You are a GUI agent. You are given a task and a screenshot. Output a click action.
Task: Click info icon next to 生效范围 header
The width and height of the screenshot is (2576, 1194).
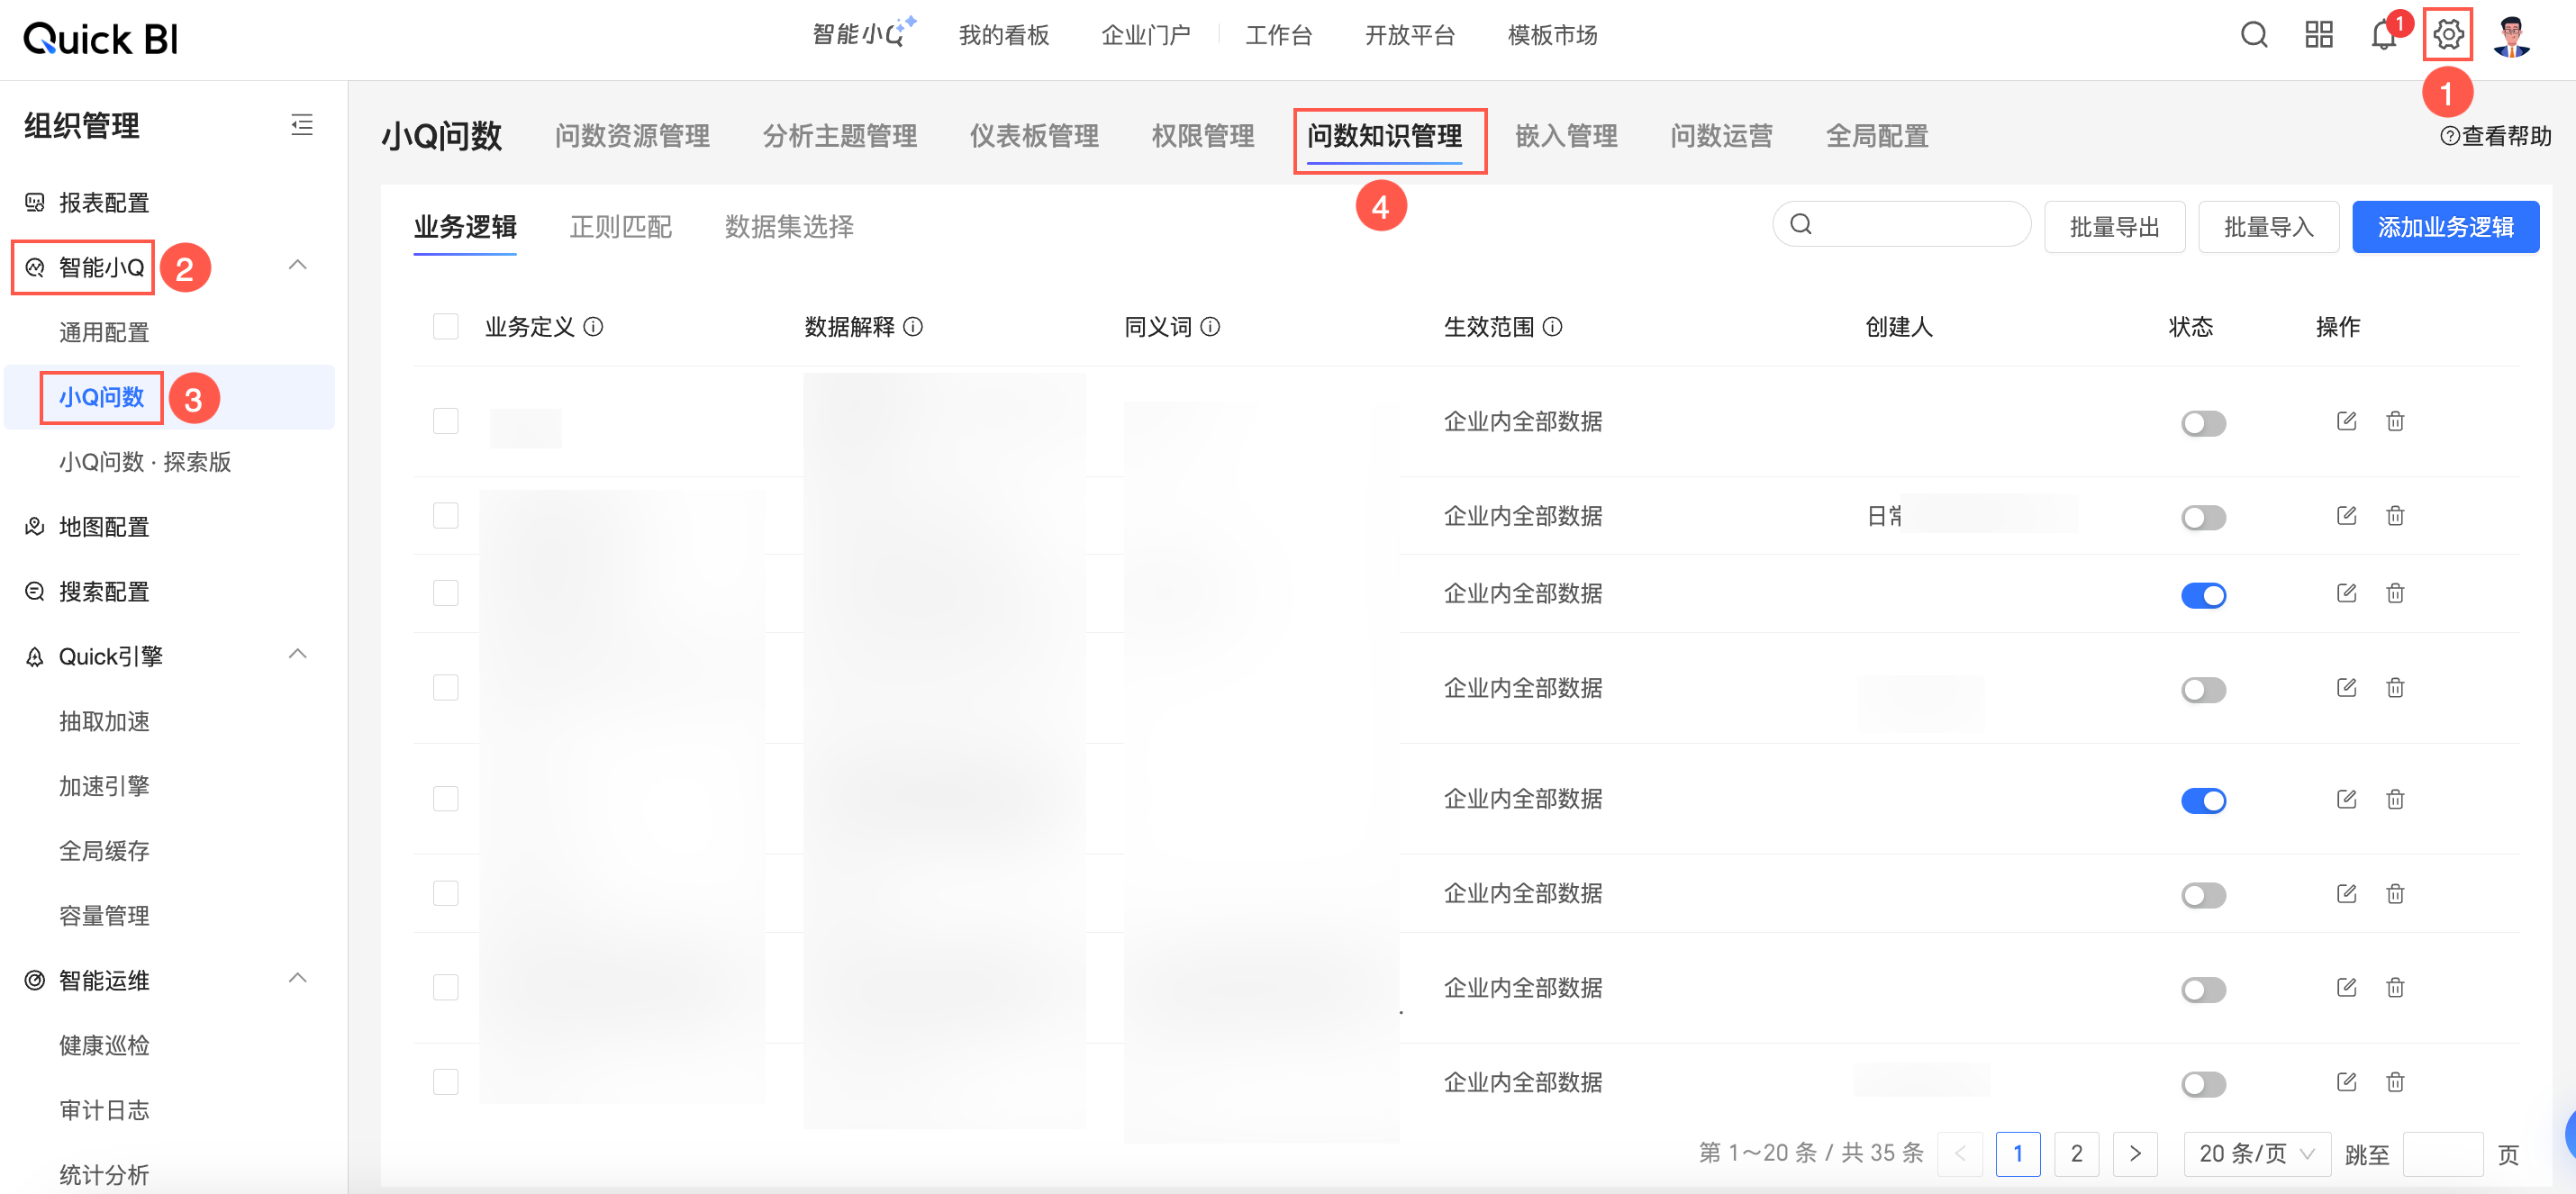click(x=1552, y=327)
